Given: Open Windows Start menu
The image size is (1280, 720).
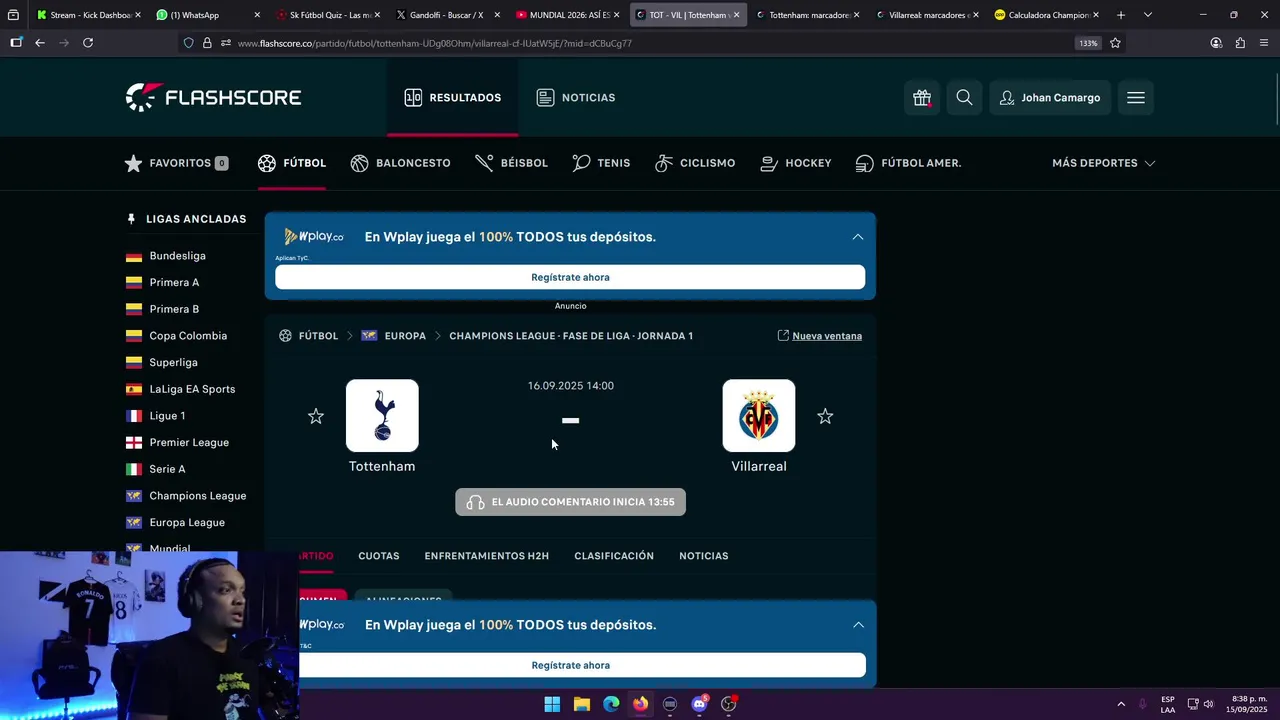Looking at the screenshot, I should click(552, 704).
